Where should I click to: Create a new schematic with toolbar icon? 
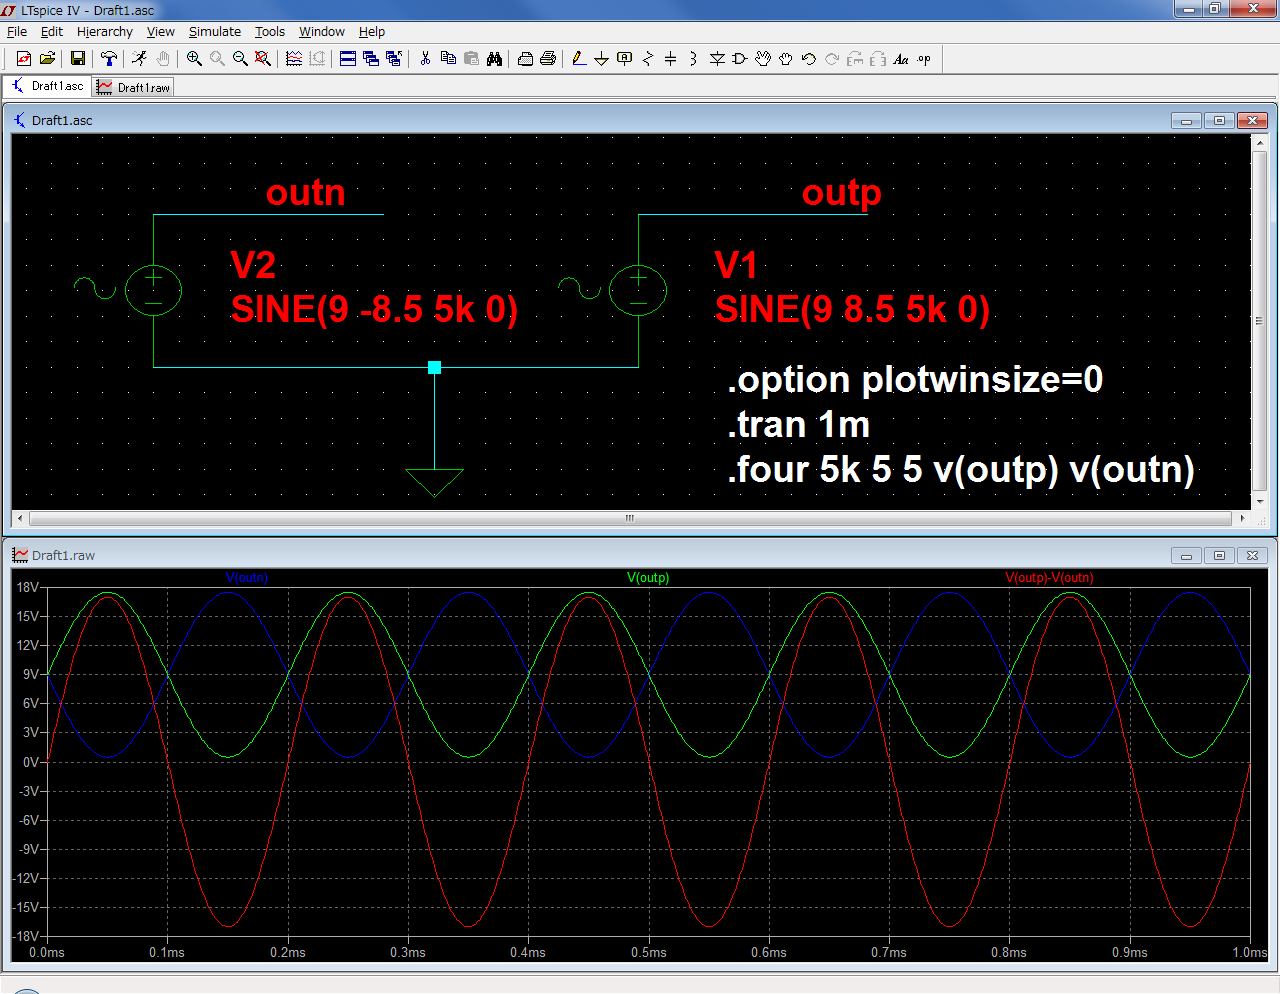click(24, 59)
